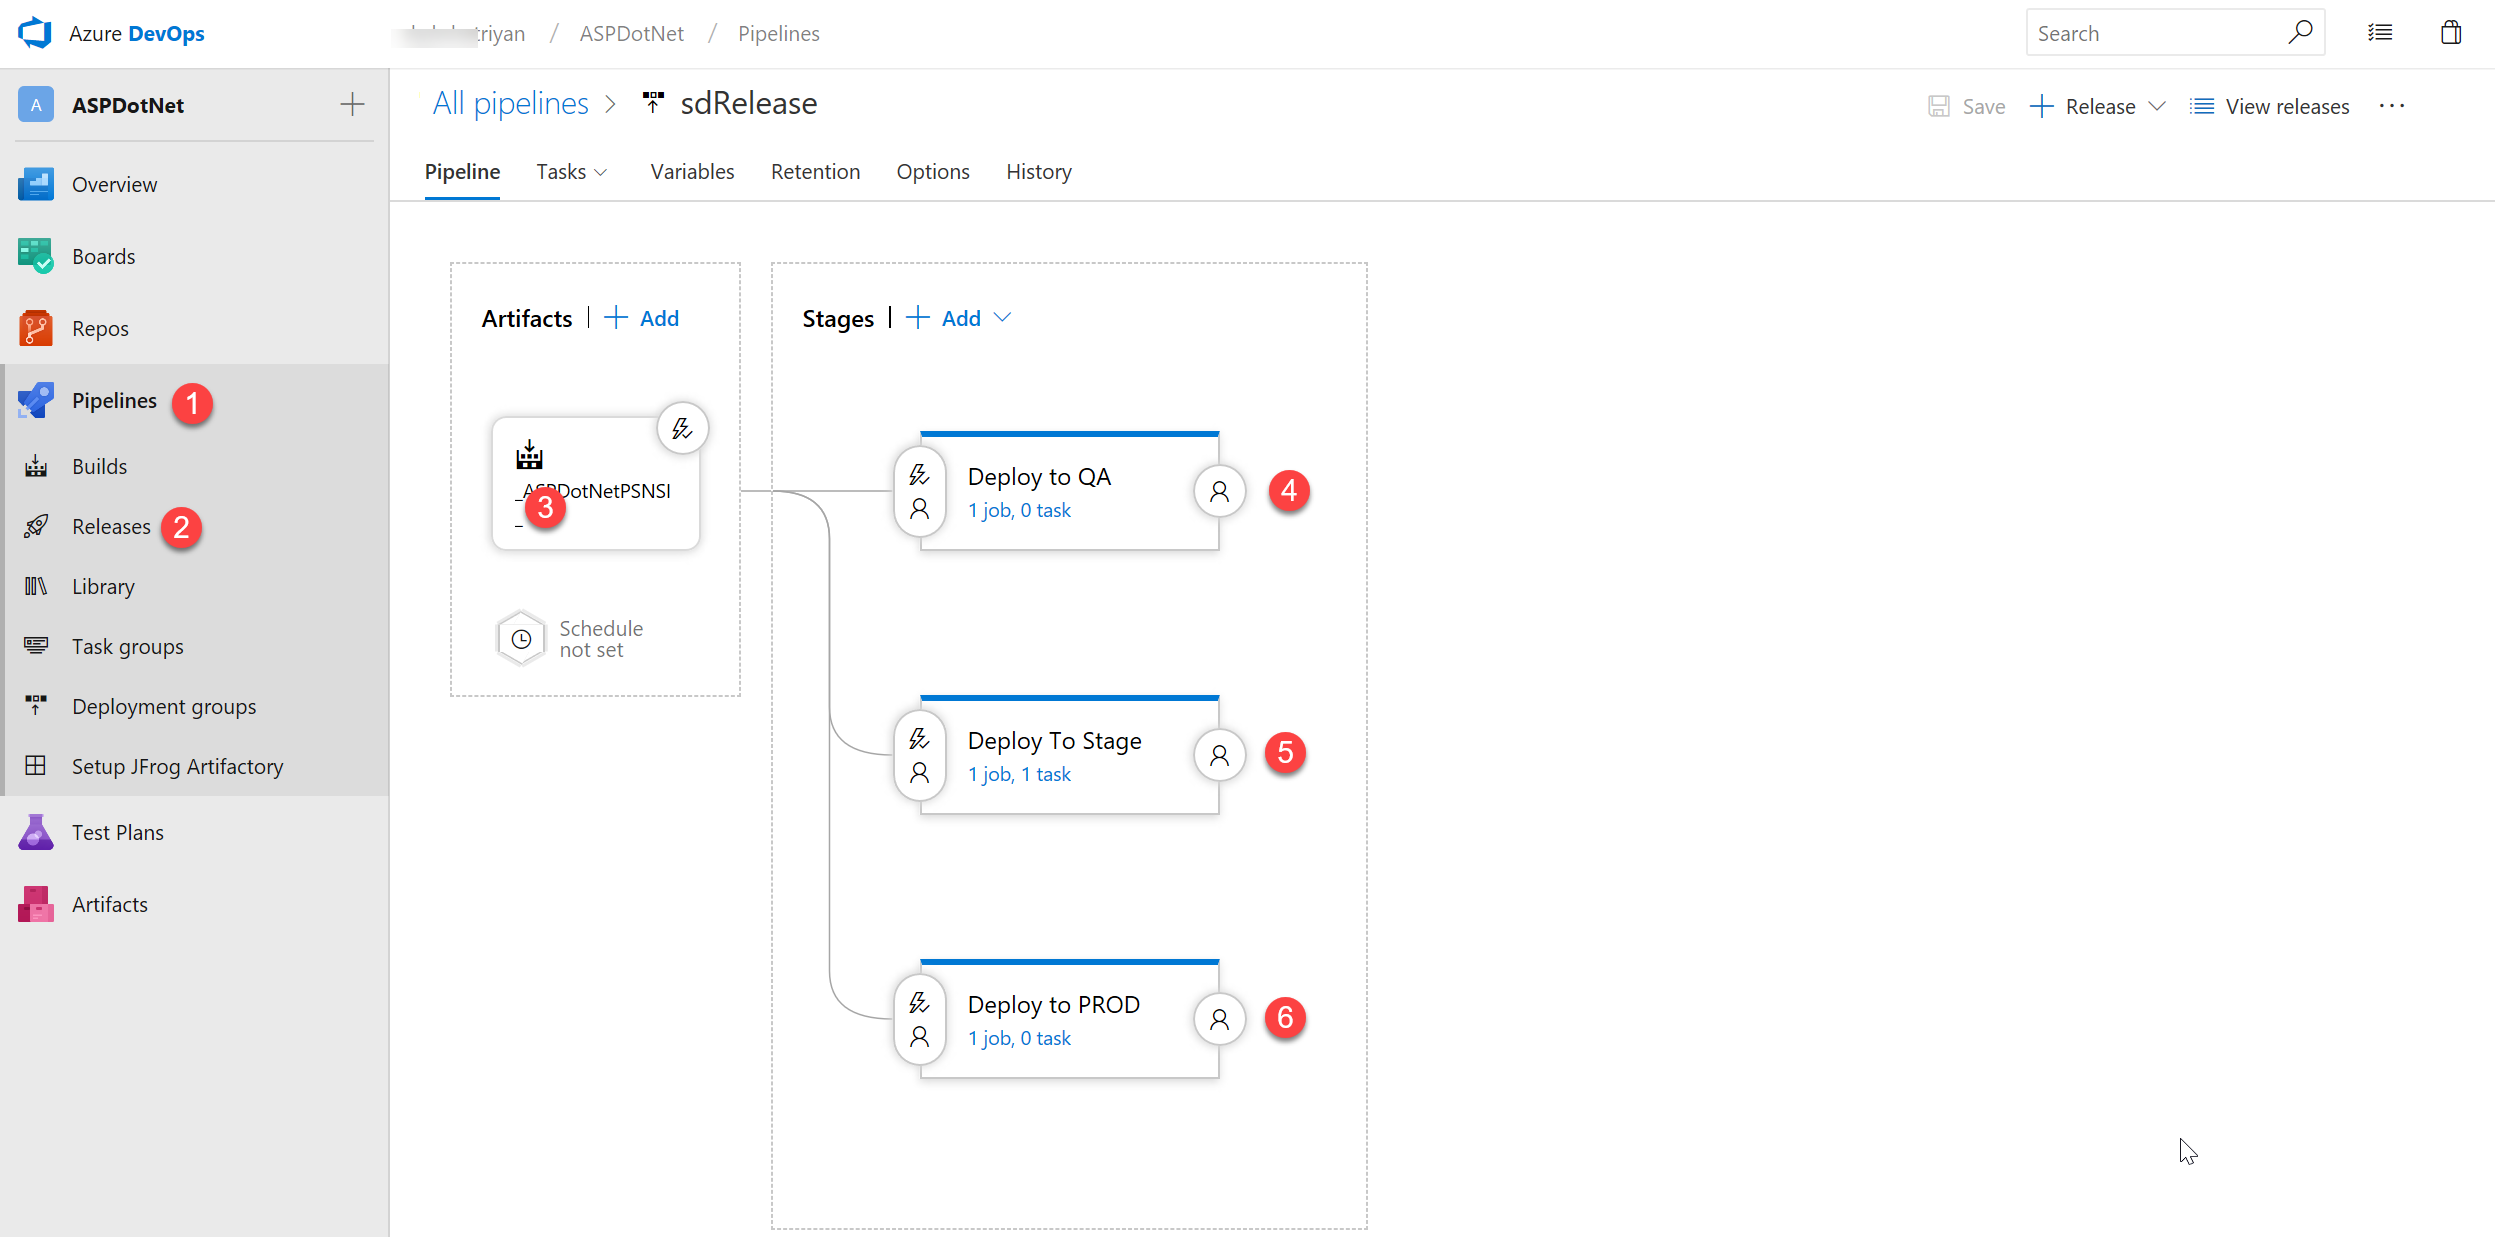
Task: Click the Schedule not set label
Action: [x=601, y=639]
